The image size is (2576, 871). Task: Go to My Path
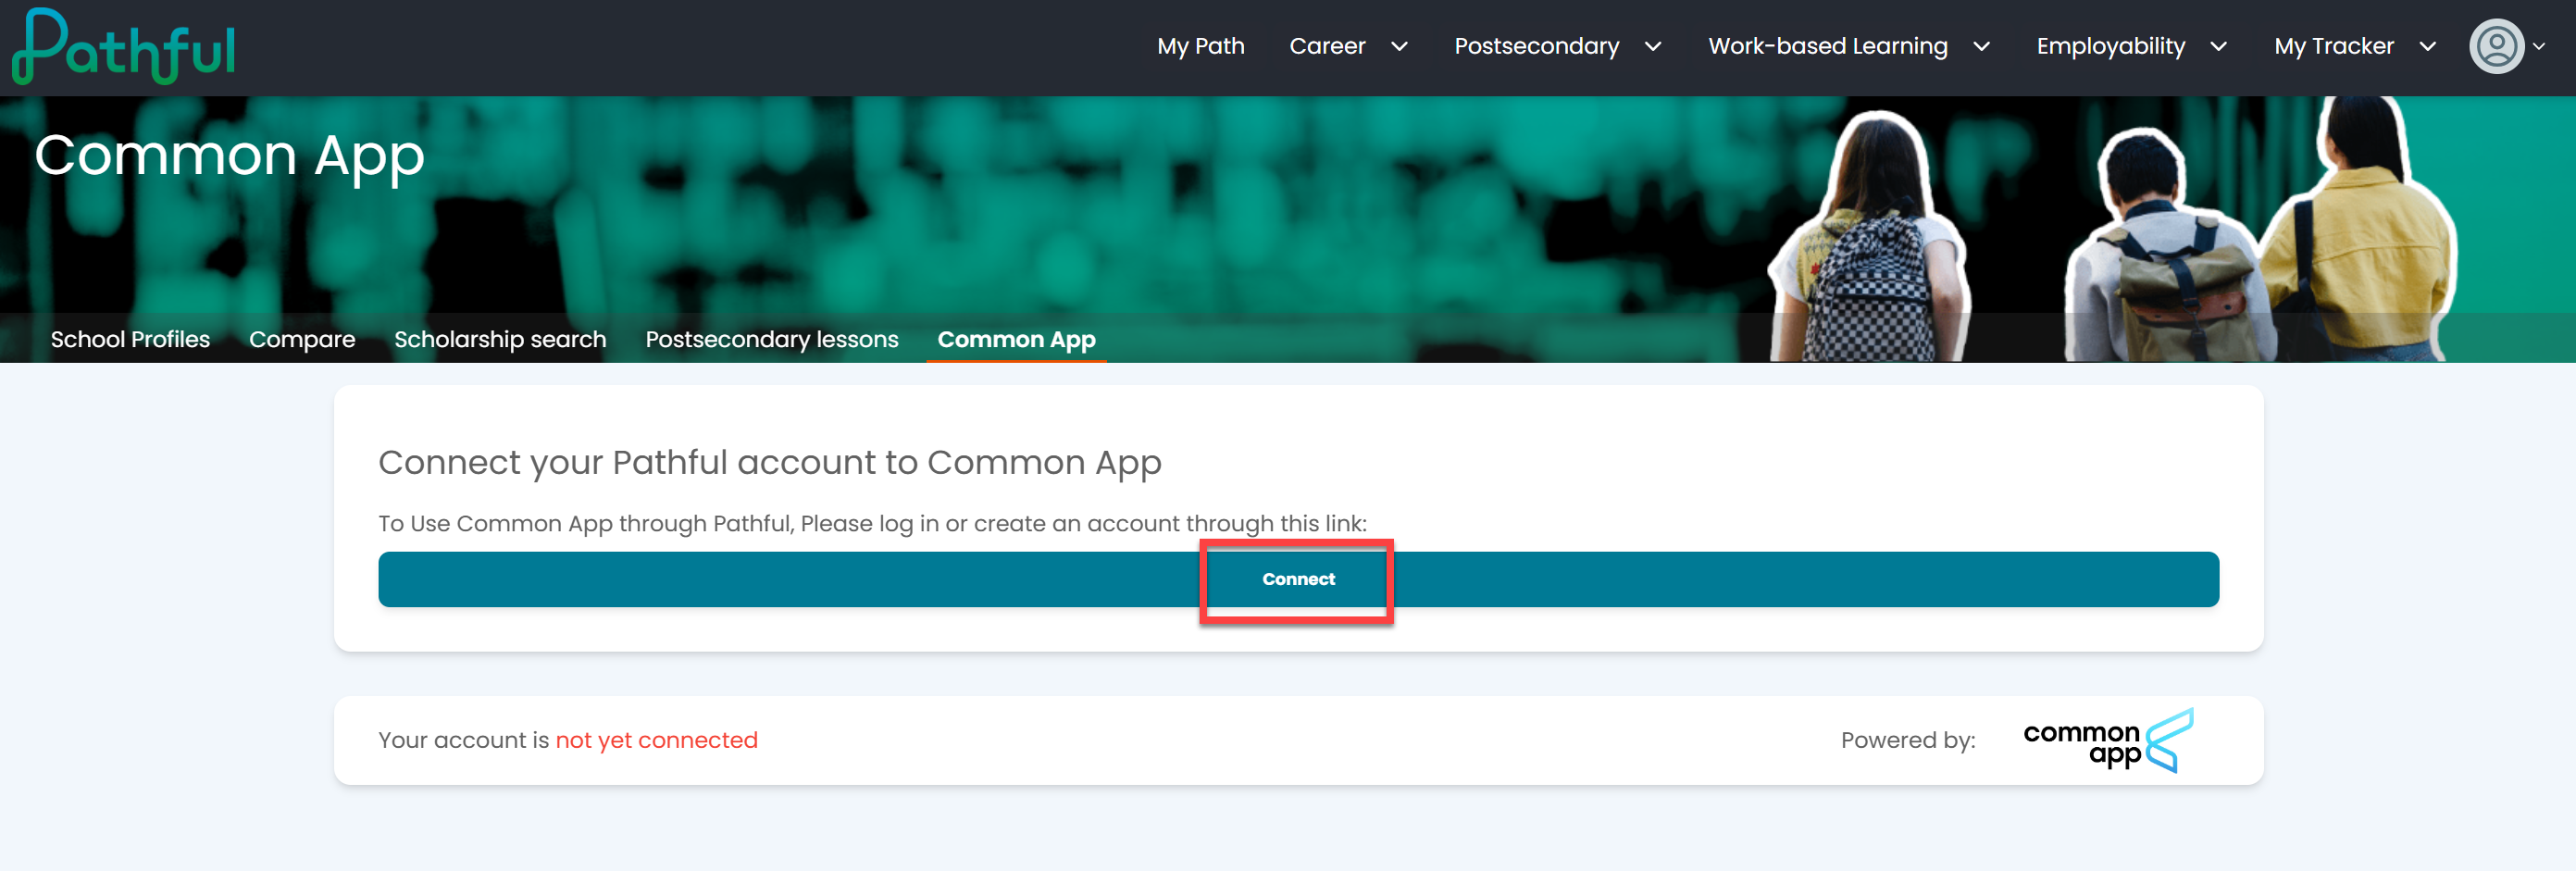pyautogui.click(x=1200, y=46)
